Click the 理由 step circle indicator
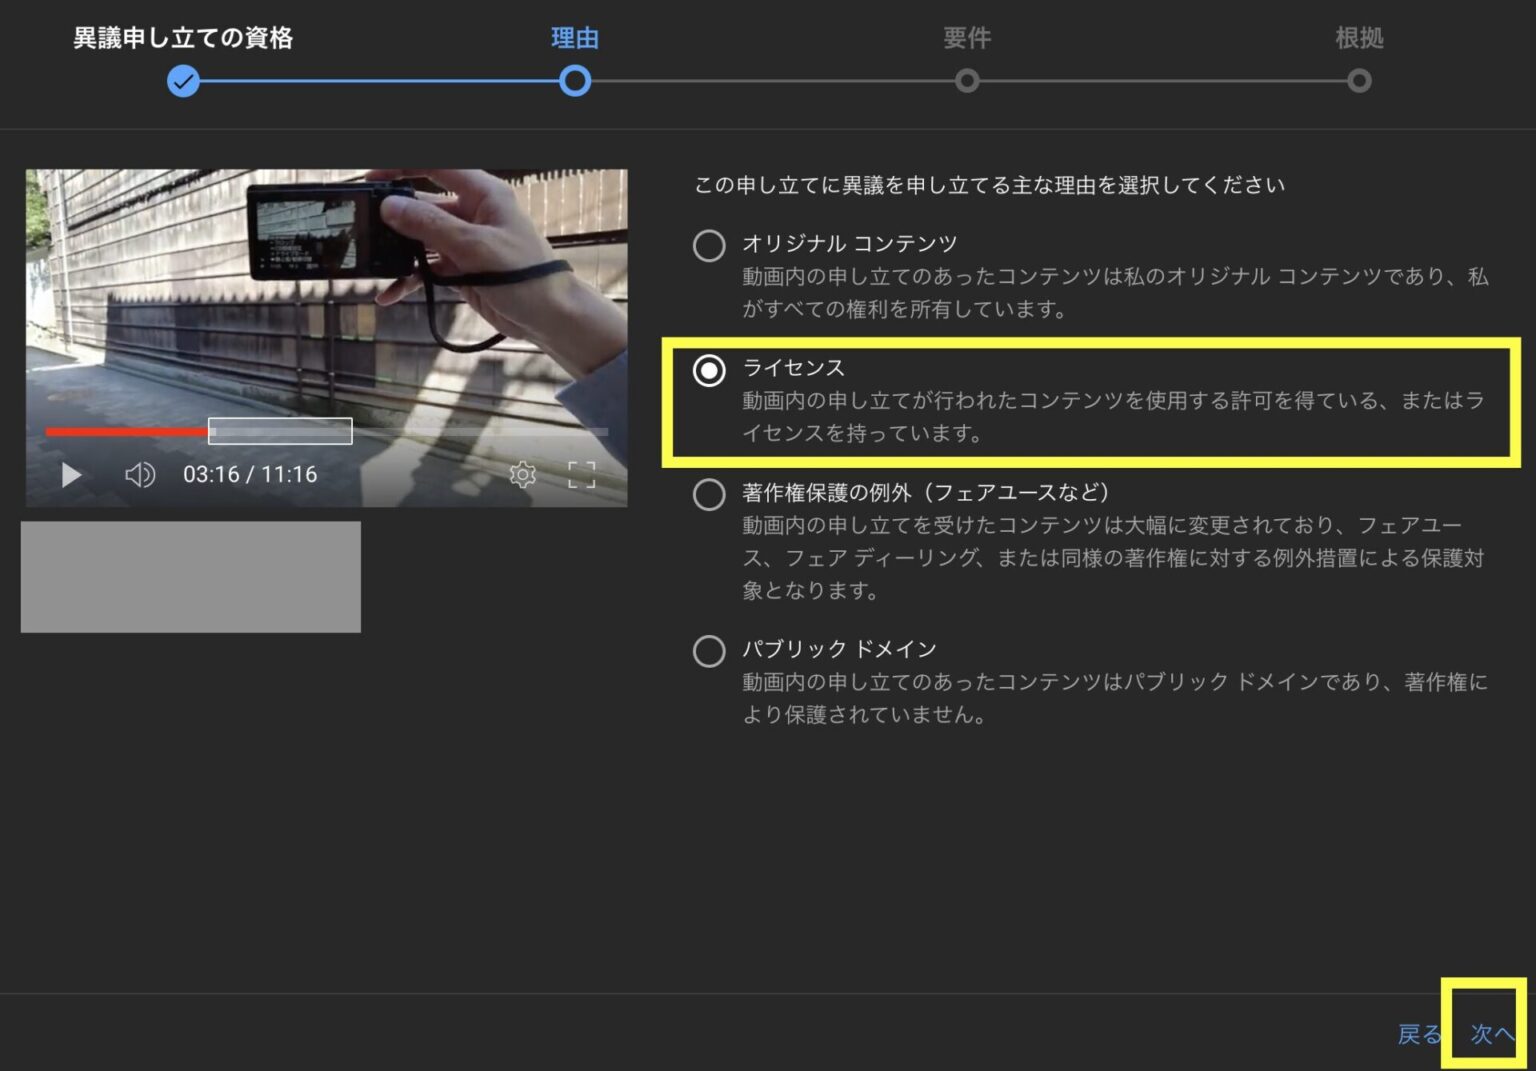The height and width of the screenshot is (1071, 1536). 575,81
